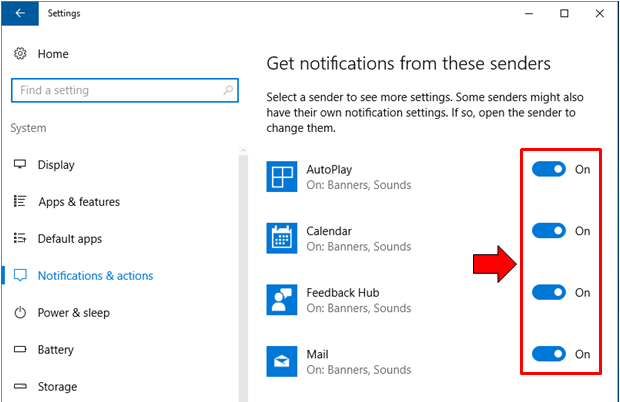The height and width of the screenshot is (402, 620).
Task: Select Default apps in sidebar
Action: tap(70, 239)
